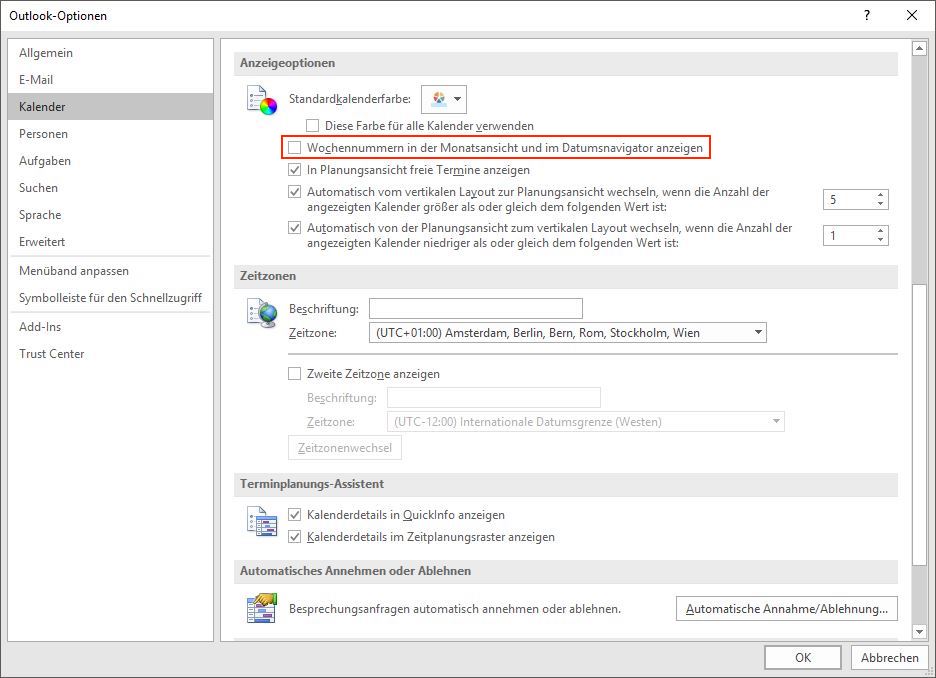The height and width of the screenshot is (678, 936).
Task: Click the scrollbar up arrow
Action: [x=919, y=48]
